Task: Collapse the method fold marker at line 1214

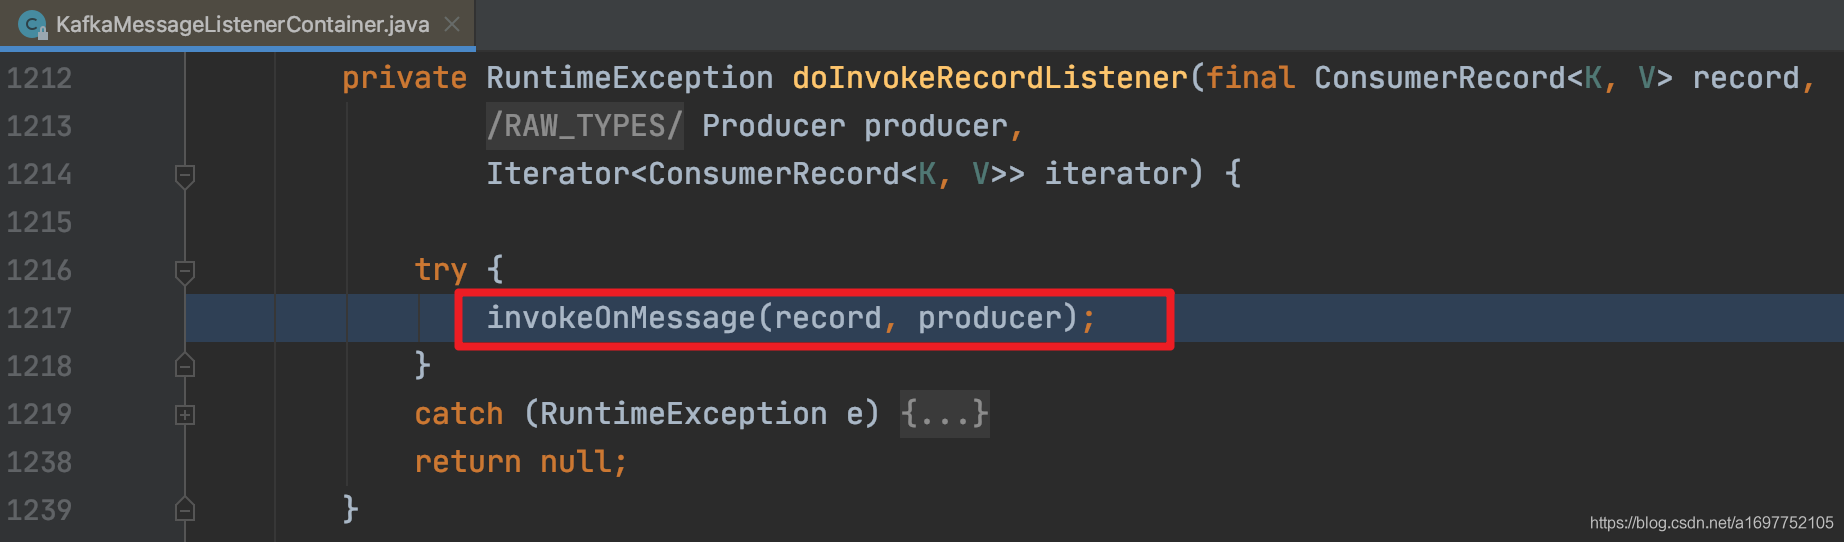Action: point(185,175)
